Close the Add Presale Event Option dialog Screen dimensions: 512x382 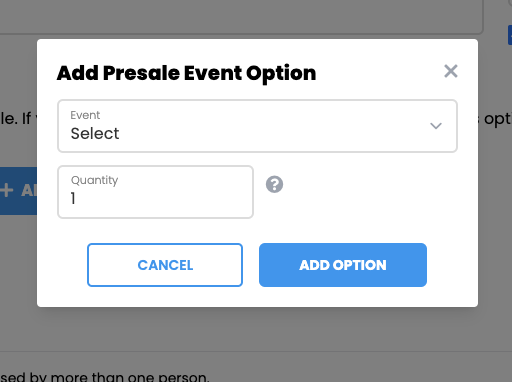(x=451, y=71)
